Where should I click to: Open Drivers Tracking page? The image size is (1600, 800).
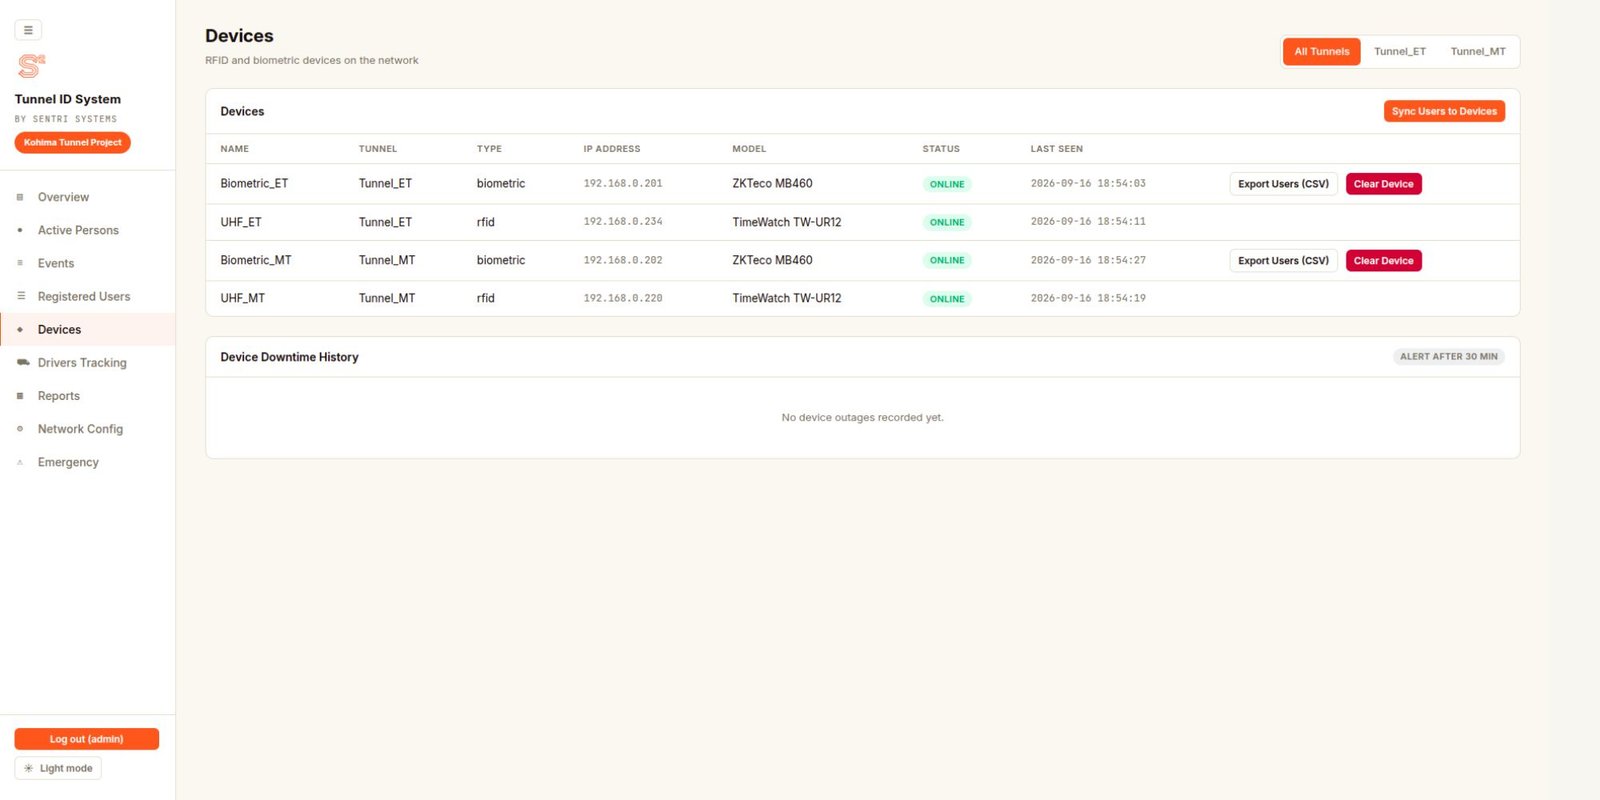pyautogui.click(x=88, y=362)
